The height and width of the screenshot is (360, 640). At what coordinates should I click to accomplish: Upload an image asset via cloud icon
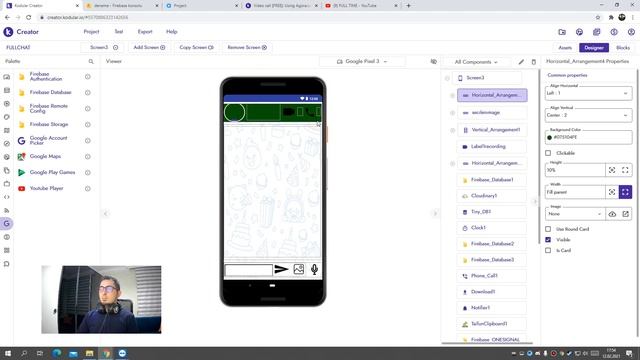(x=612, y=214)
